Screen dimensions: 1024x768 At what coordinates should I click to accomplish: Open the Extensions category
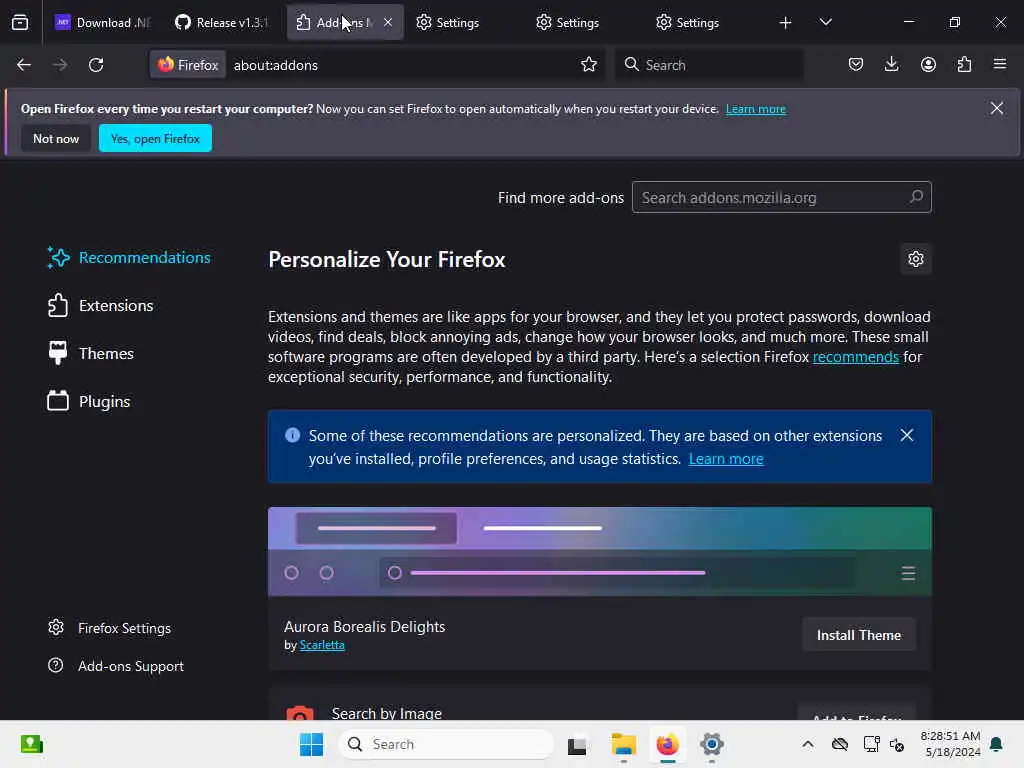coord(100,306)
